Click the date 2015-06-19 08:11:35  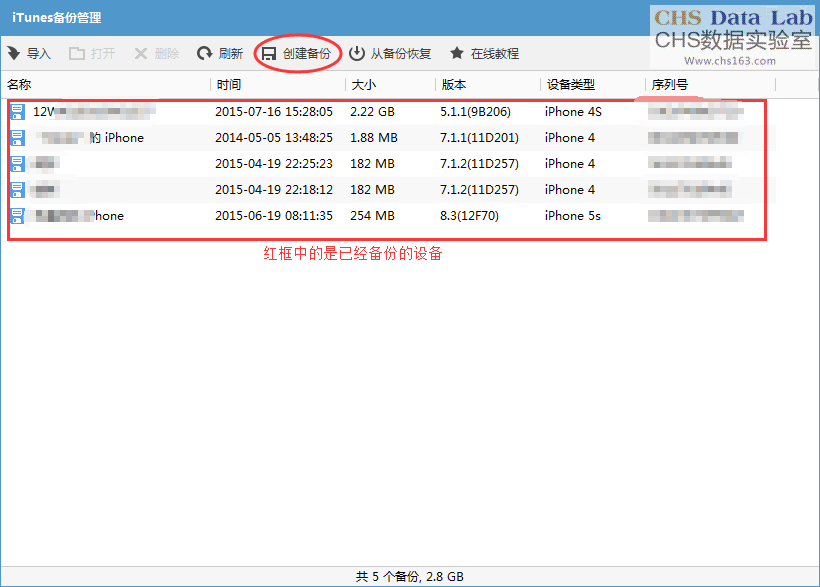274,216
